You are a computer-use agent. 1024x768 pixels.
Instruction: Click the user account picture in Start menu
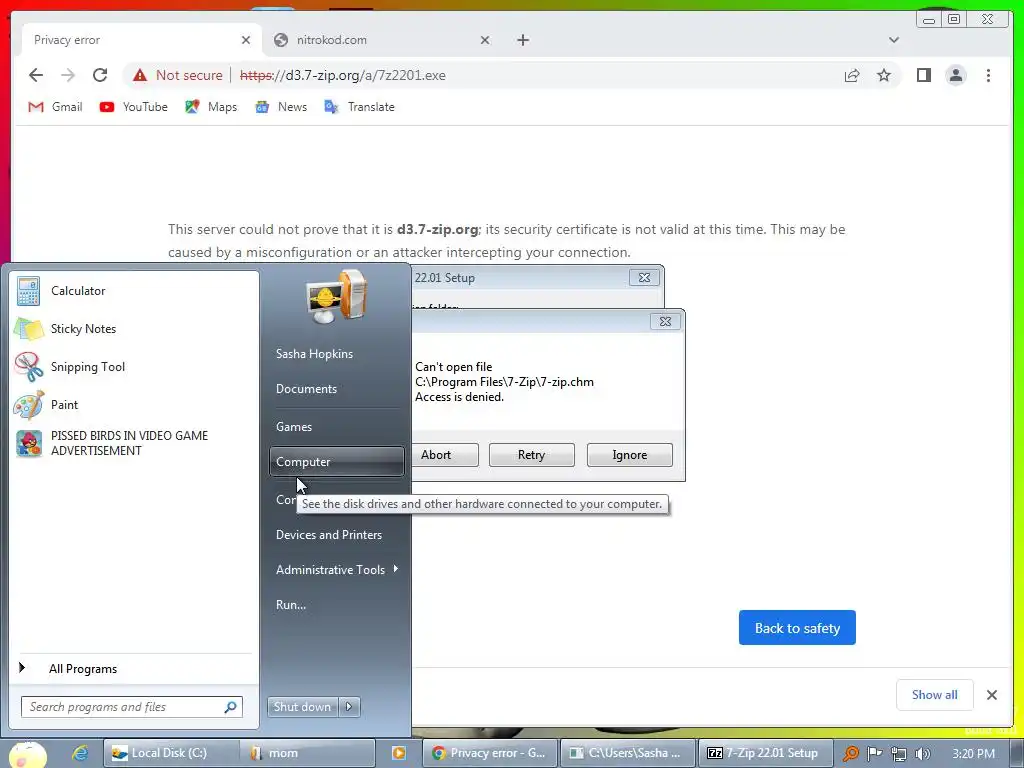tap(336, 297)
